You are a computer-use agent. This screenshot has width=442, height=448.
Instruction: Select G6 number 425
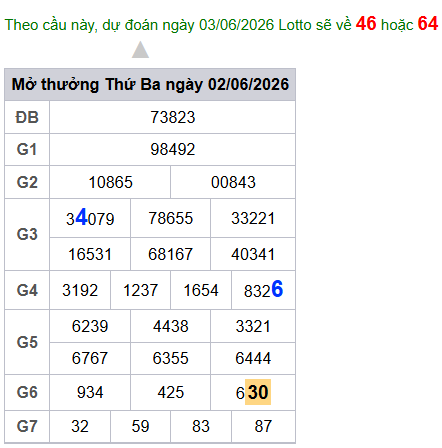171,392
